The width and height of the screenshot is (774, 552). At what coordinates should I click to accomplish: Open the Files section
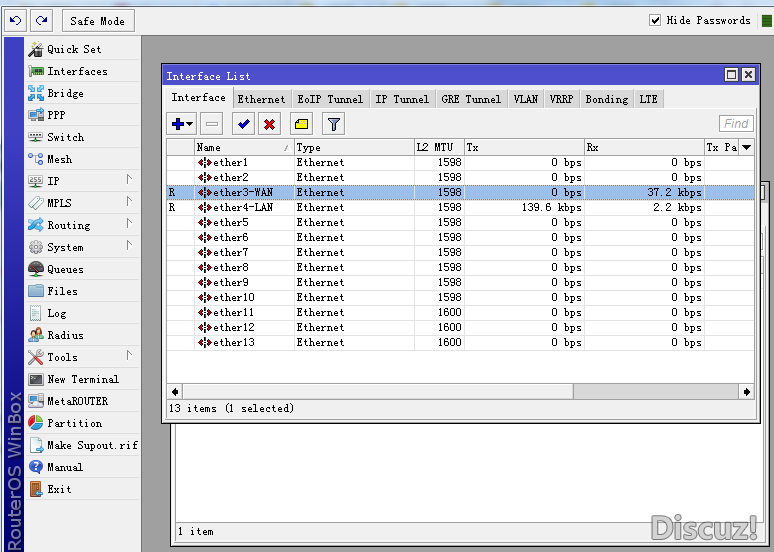pos(82,291)
